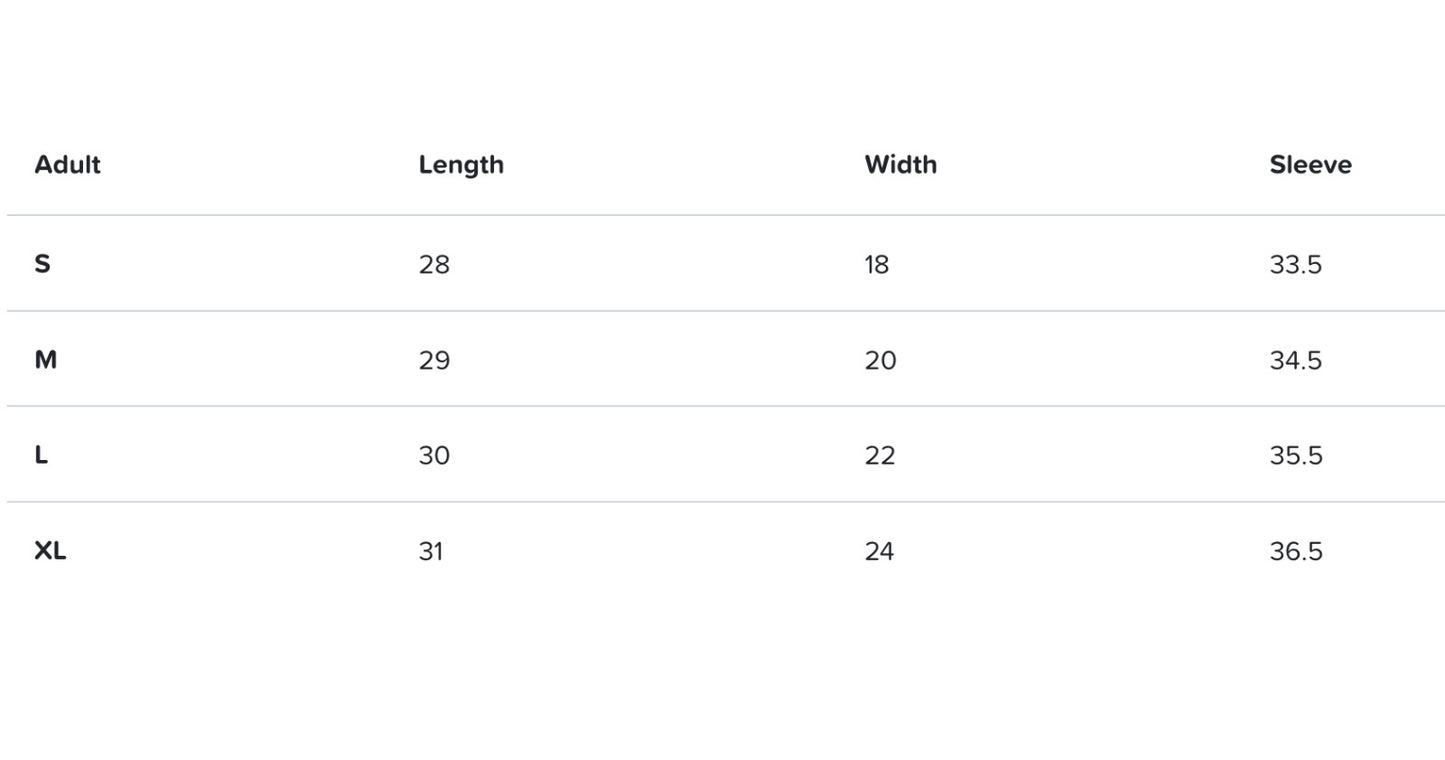Click width value 24 for size XL
The height and width of the screenshot is (760, 1445).
tap(879, 552)
